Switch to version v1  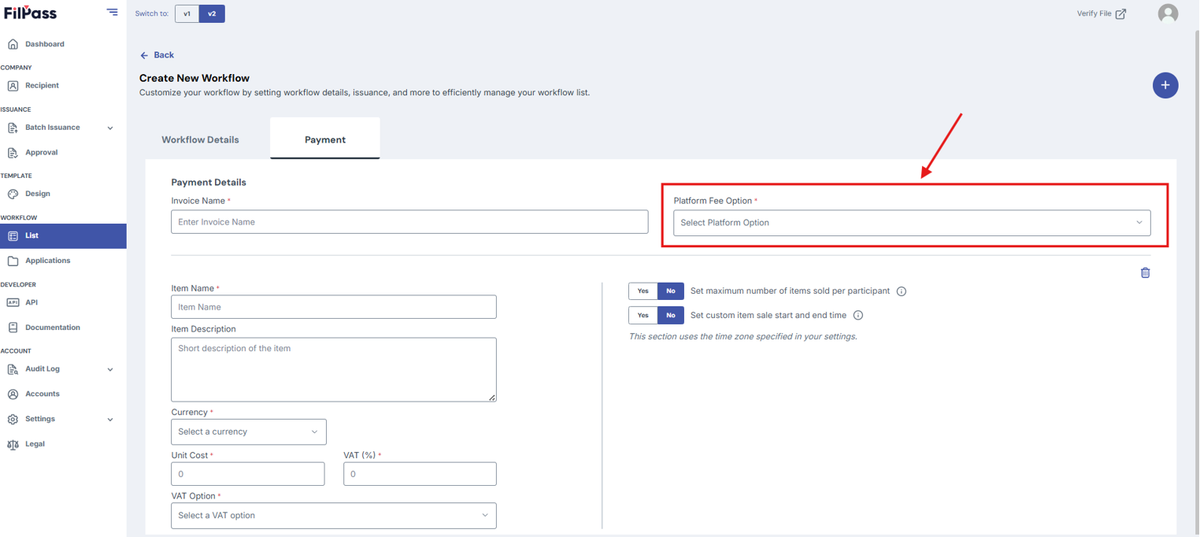[187, 14]
